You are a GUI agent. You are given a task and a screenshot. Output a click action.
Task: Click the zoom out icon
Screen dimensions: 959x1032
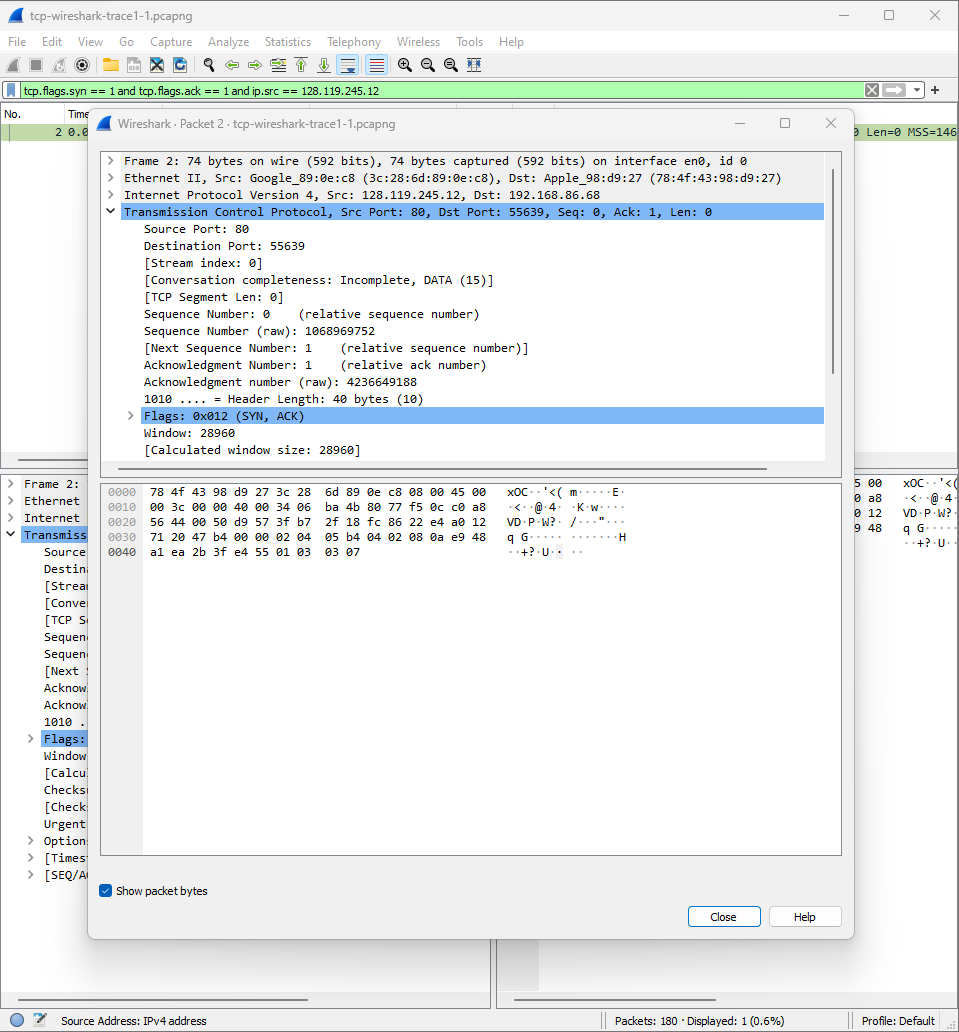[x=428, y=65]
